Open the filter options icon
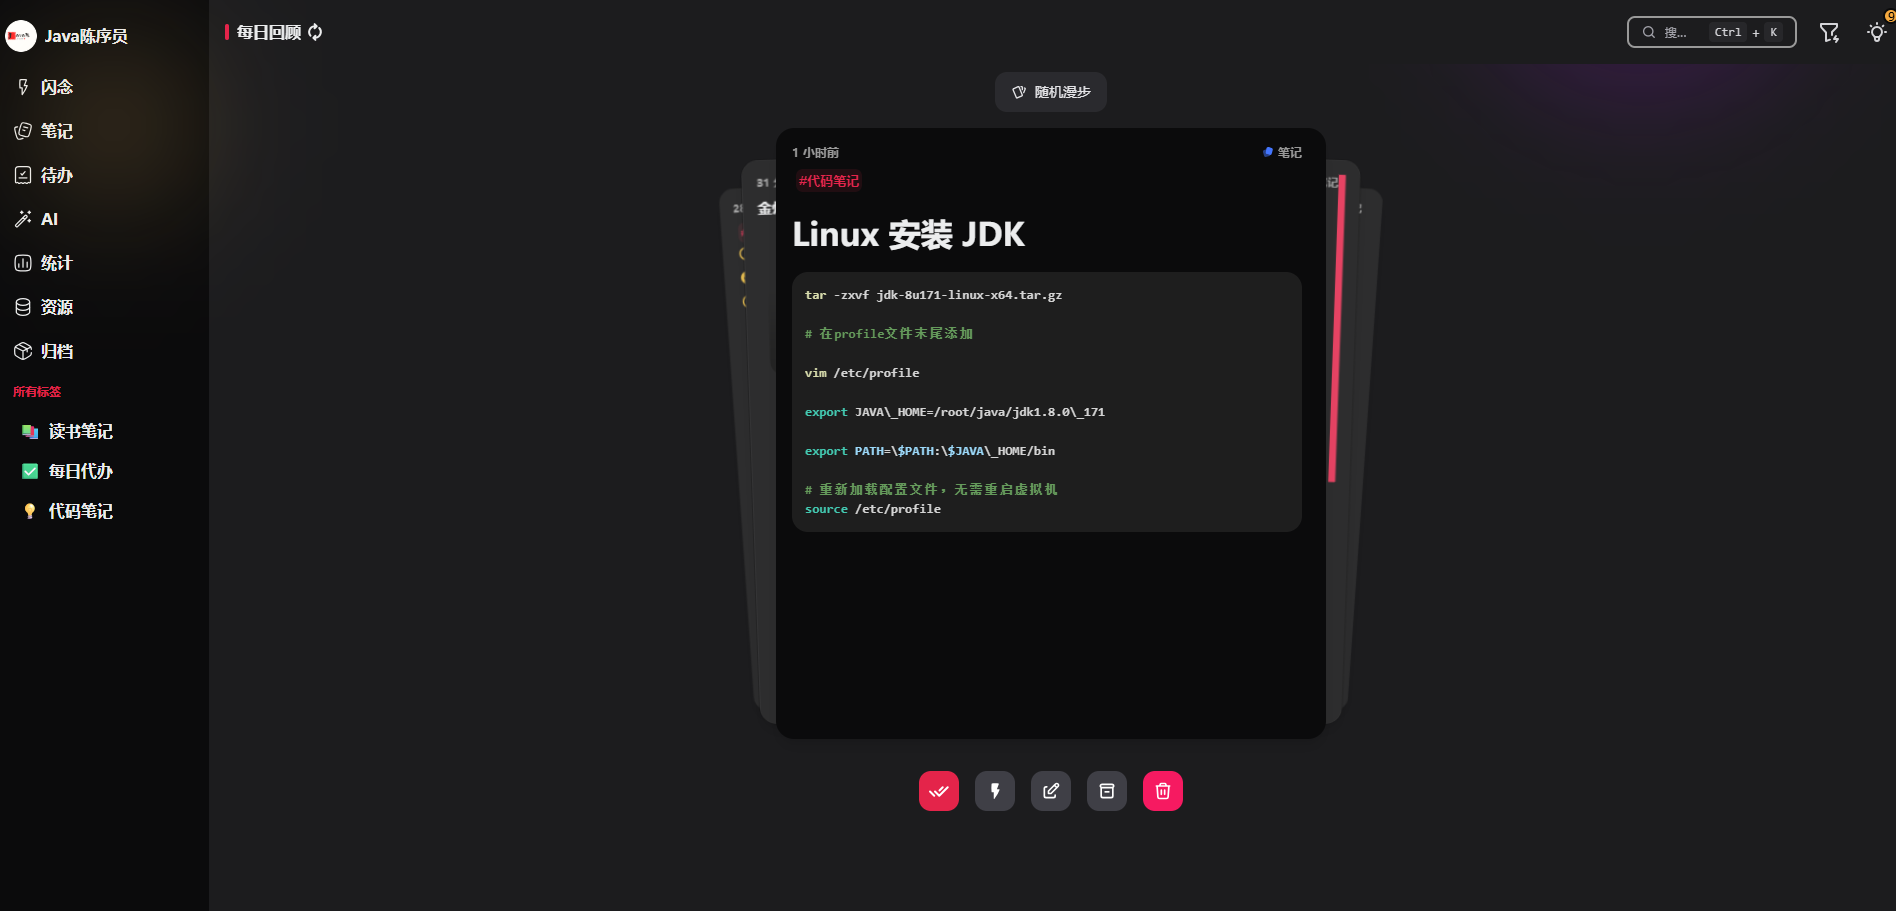Viewport: 1896px width, 911px height. click(x=1829, y=32)
